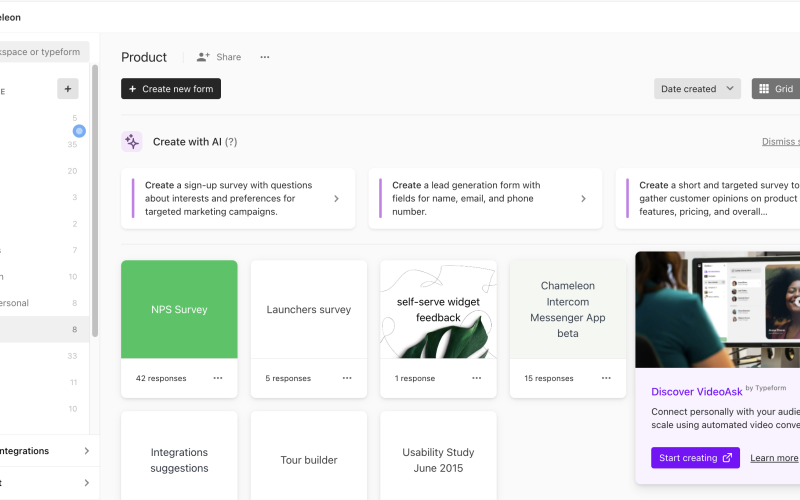Click the Create with AI help question mark
The height and width of the screenshot is (500, 800).
[x=231, y=142]
